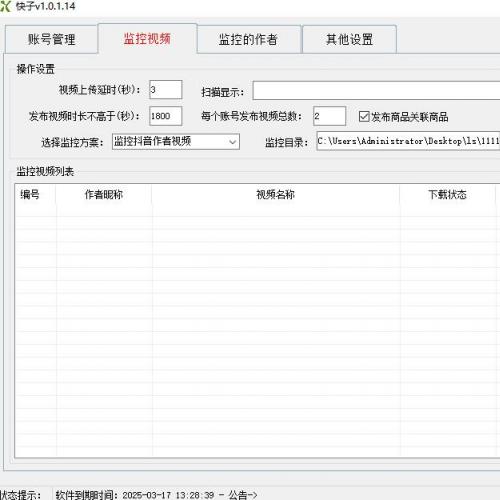Focus the 每个账号发布视频总数 input field
This screenshot has height=500, width=500.
(x=329, y=116)
